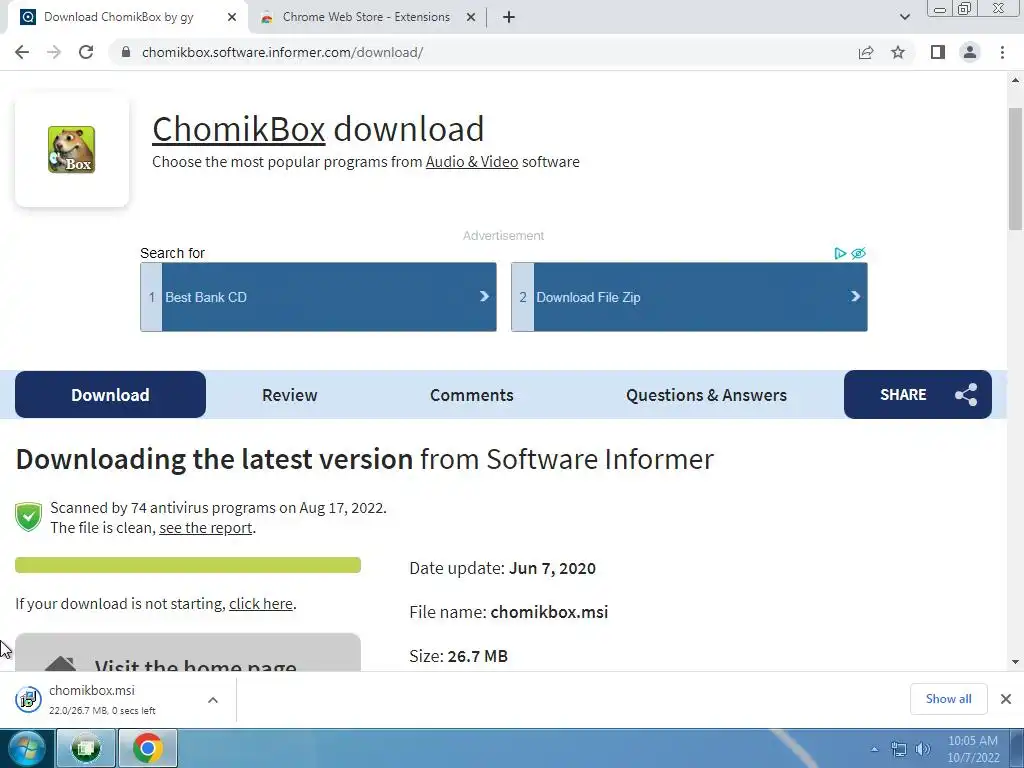This screenshot has width=1024, height=768.
Task: Click the page vertical scrollbar thumb
Action: [x=1015, y=168]
